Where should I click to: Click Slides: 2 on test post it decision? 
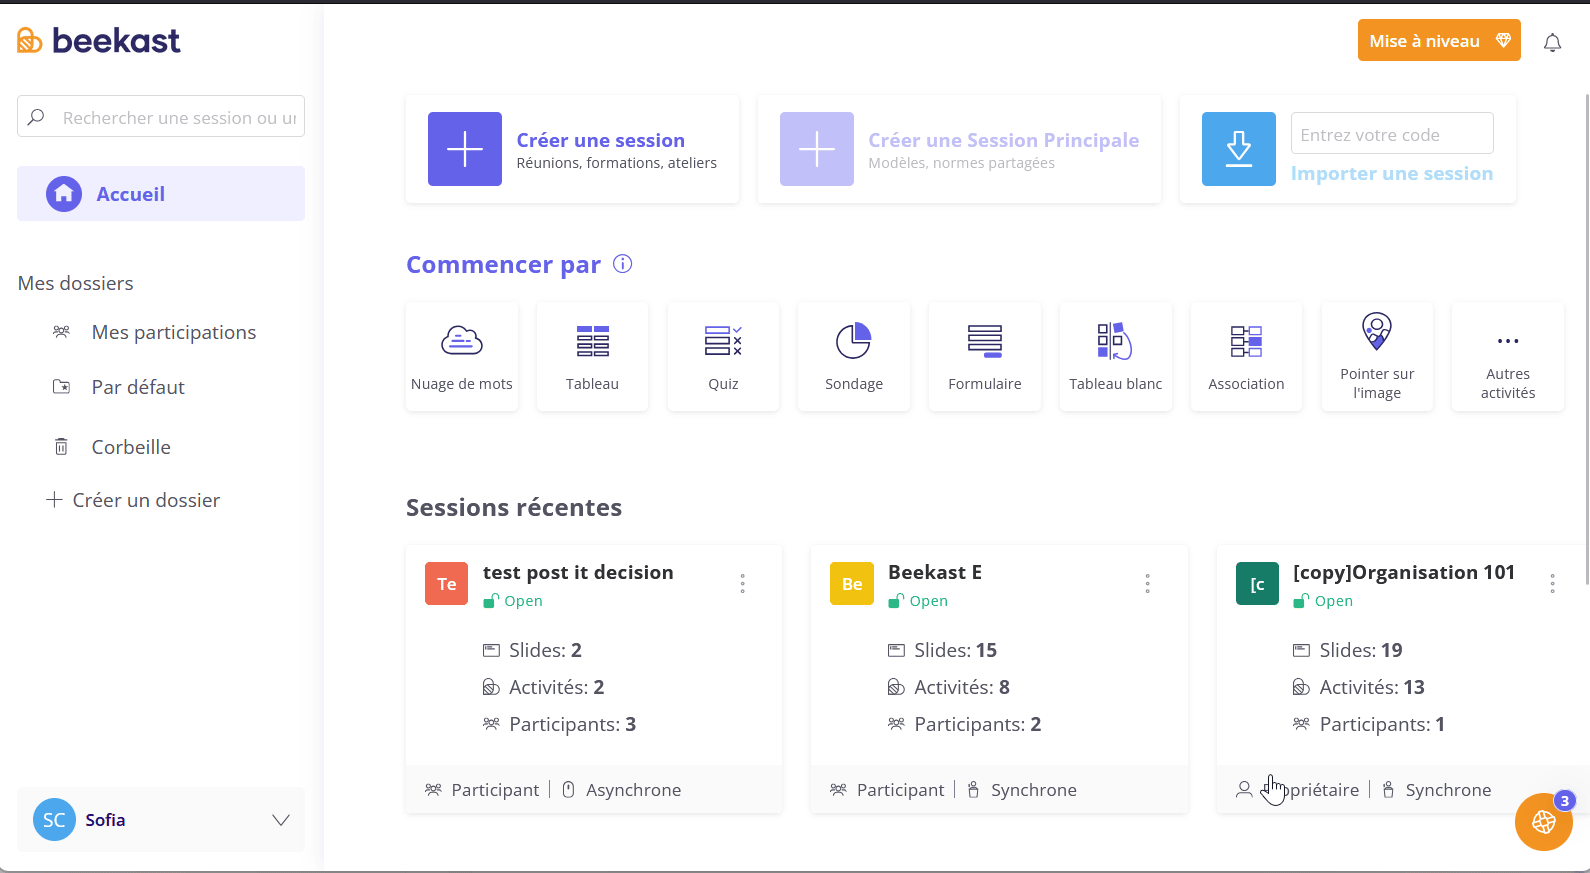point(532,650)
